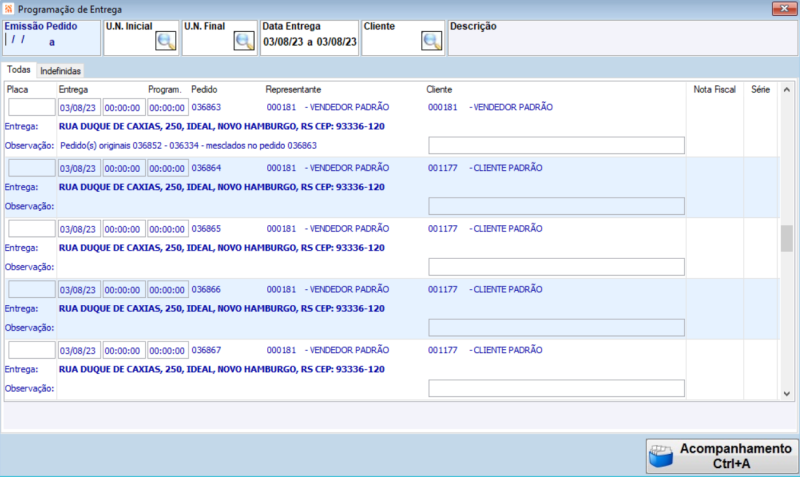Screen dimensions: 800x477
Task: Click the Entrega date field of pedido 036863
Action: 79,108
